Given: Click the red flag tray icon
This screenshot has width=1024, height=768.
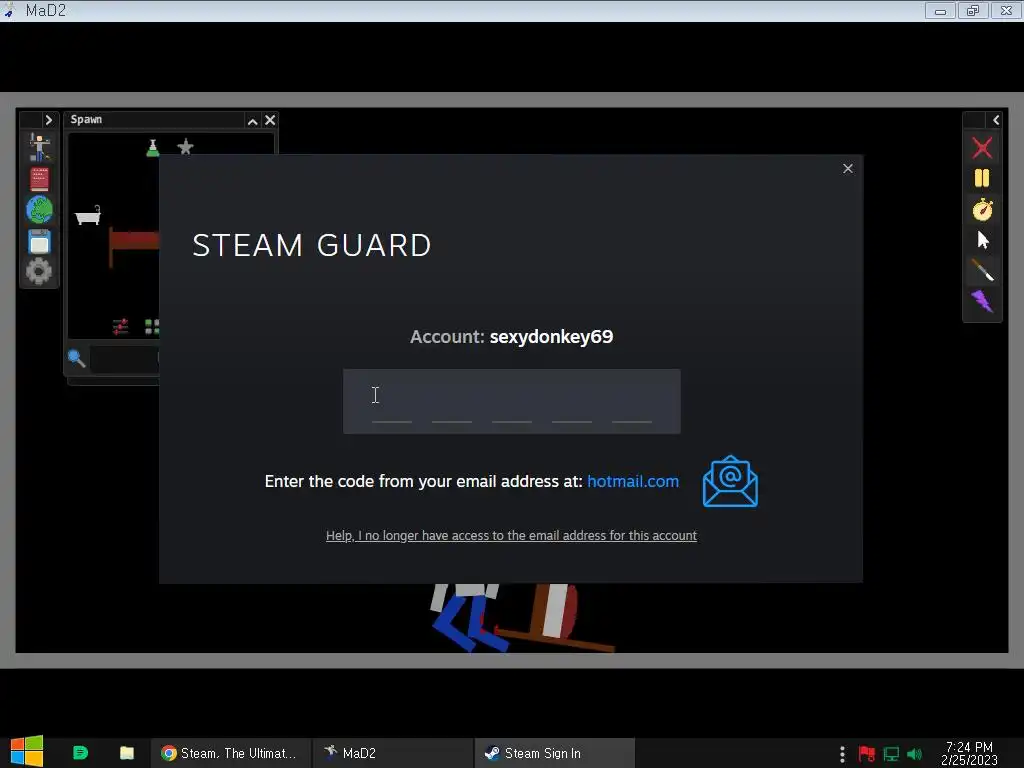Looking at the screenshot, I should pos(867,754).
